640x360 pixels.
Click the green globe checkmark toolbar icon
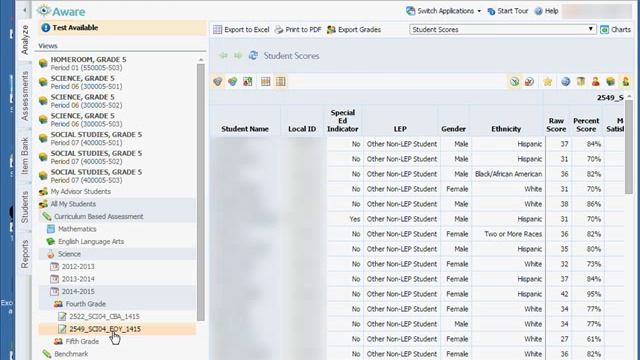tap(515, 82)
